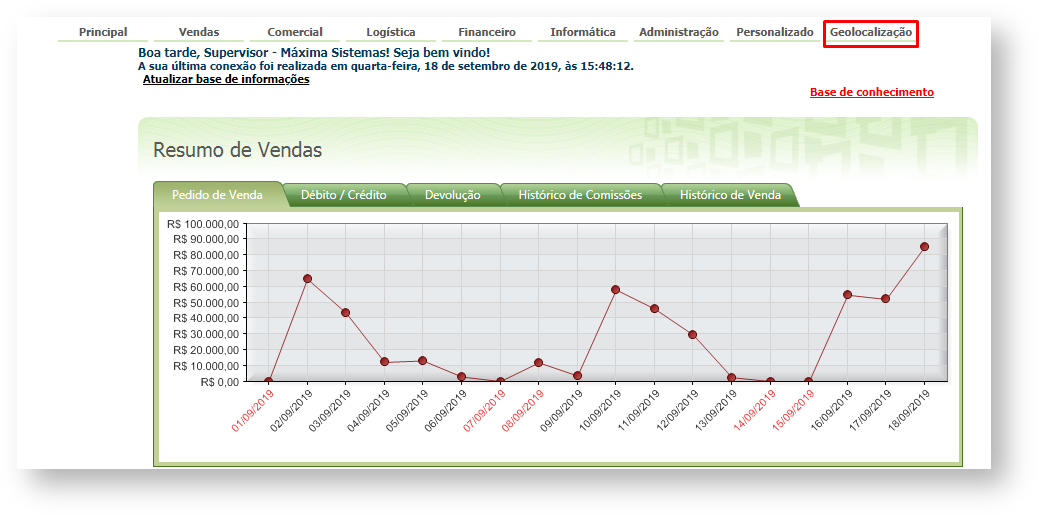The width and height of the screenshot is (1039, 517).
Task: Click the Informática menu
Action: point(583,33)
